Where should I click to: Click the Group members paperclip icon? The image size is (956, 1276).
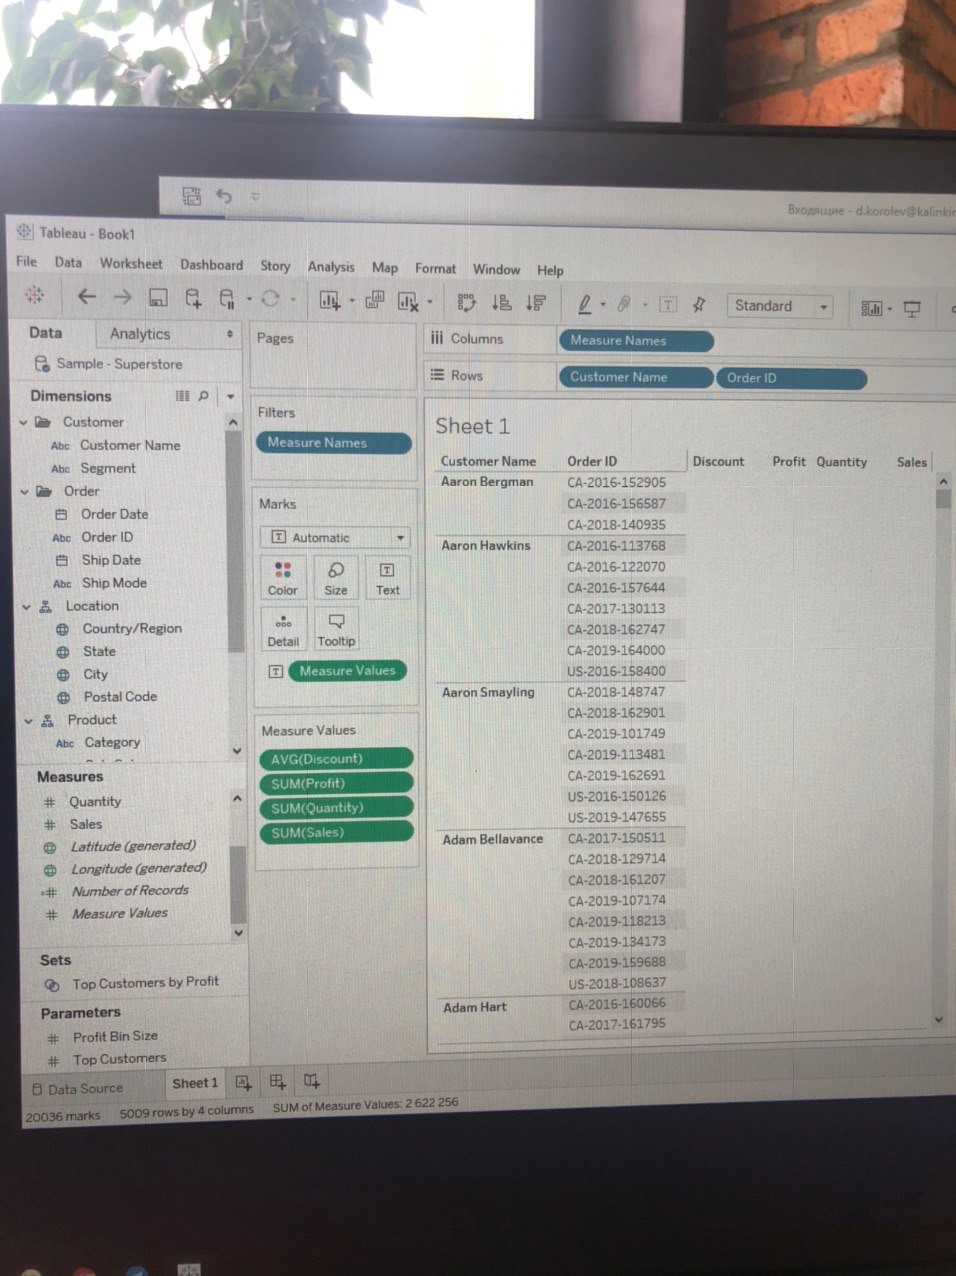pos(623,303)
